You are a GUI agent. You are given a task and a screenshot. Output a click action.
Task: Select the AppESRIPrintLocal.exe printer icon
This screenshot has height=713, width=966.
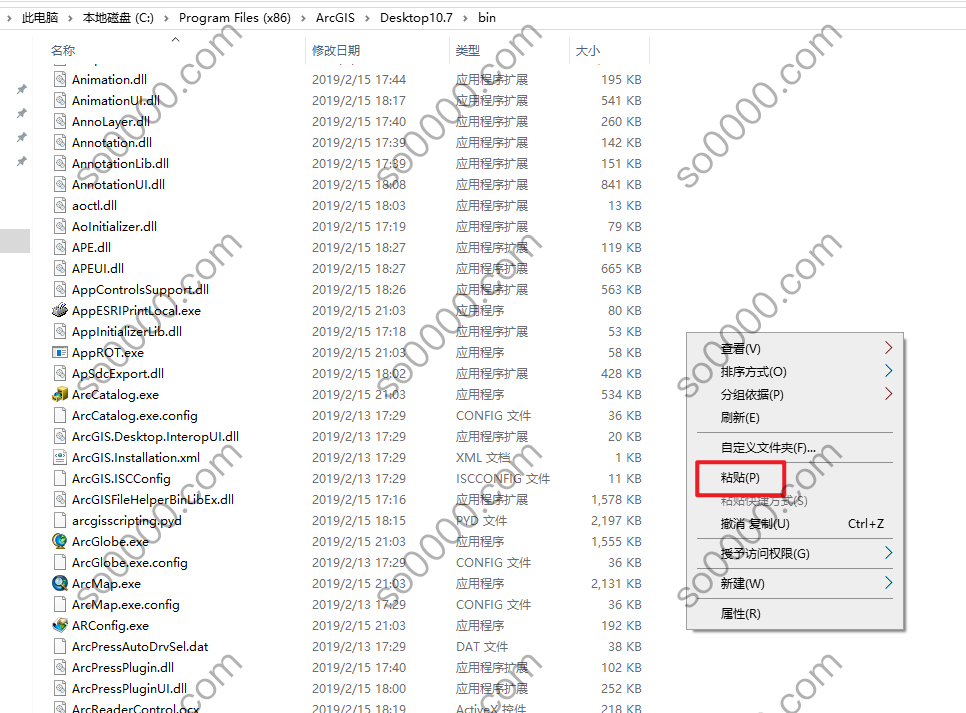click(60, 310)
